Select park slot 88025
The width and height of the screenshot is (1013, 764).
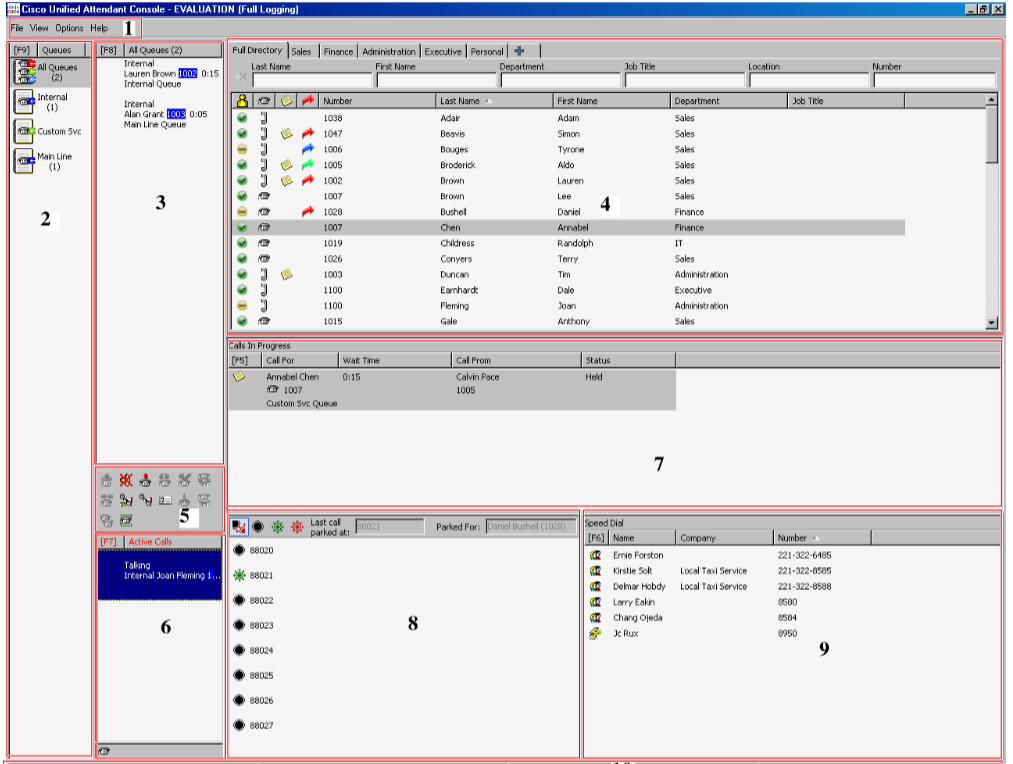(253, 676)
